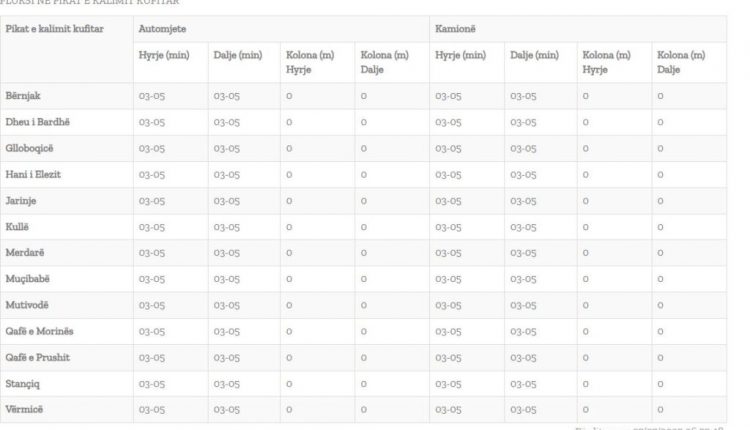Click the Vërmicë row label
The image size is (750, 430).
24,409
